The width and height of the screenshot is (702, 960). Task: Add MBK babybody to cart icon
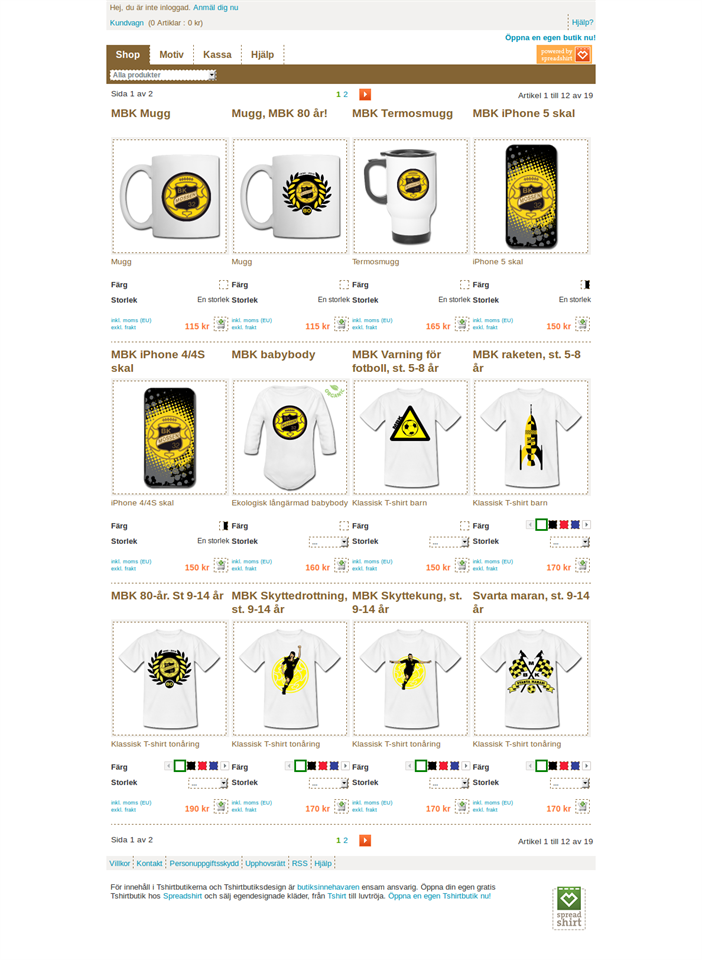(x=342, y=564)
